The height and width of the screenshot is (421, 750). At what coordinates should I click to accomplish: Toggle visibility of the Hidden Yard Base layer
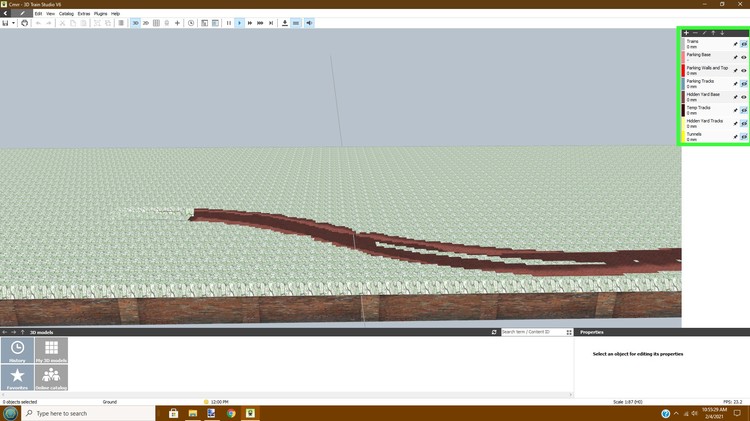point(744,97)
